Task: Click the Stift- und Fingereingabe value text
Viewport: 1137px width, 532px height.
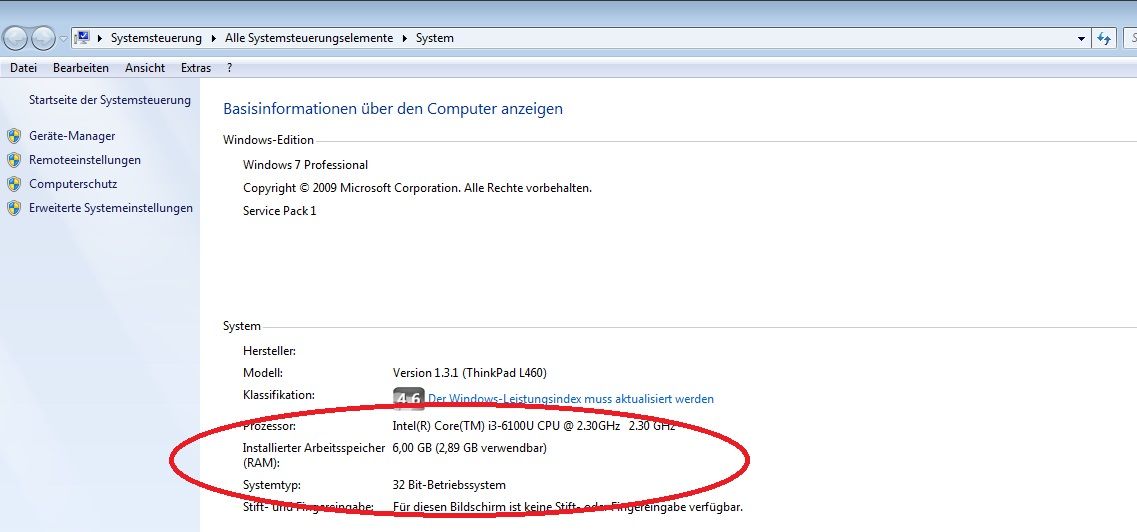Action: pyautogui.click(x=568, y=507)
